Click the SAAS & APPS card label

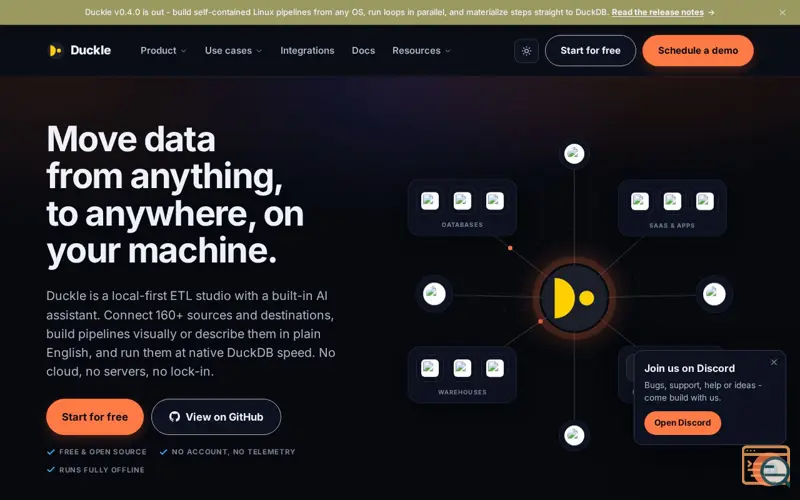(672, 225)
